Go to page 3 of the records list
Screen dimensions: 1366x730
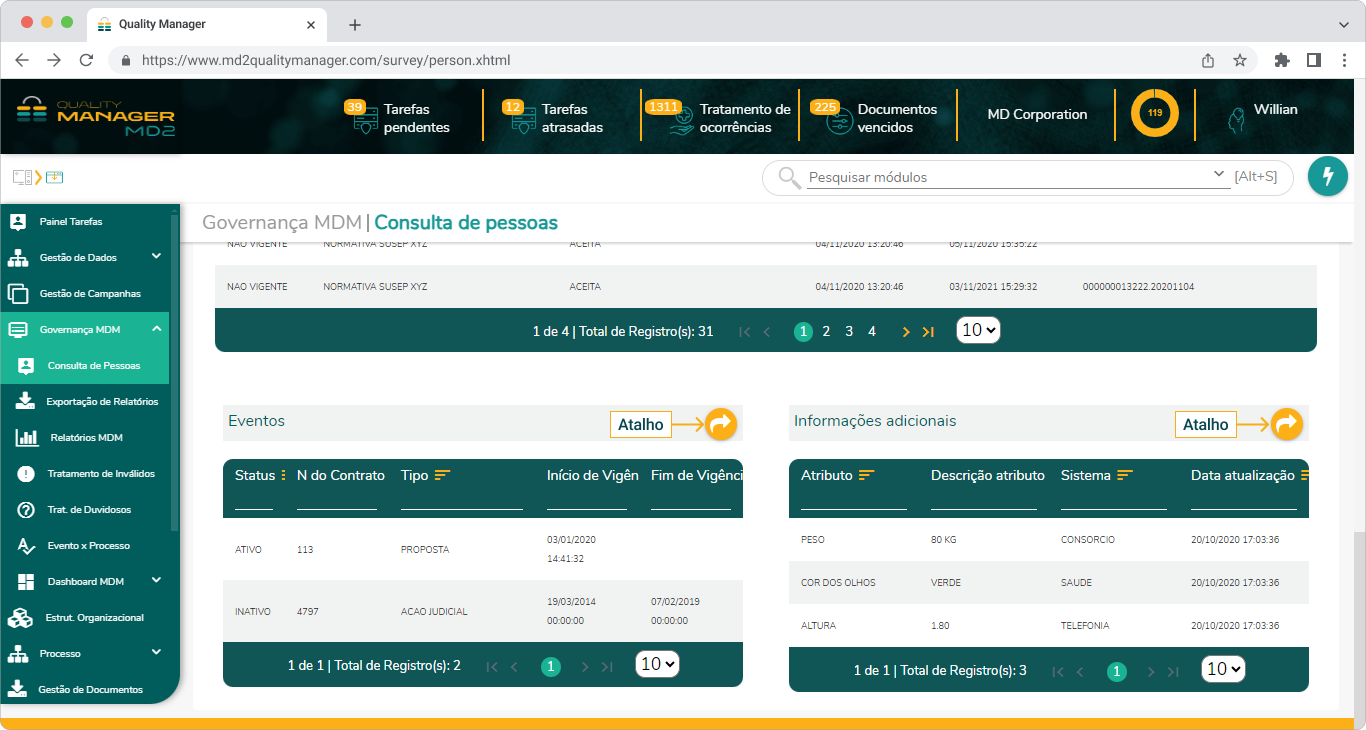coord(848,330)
